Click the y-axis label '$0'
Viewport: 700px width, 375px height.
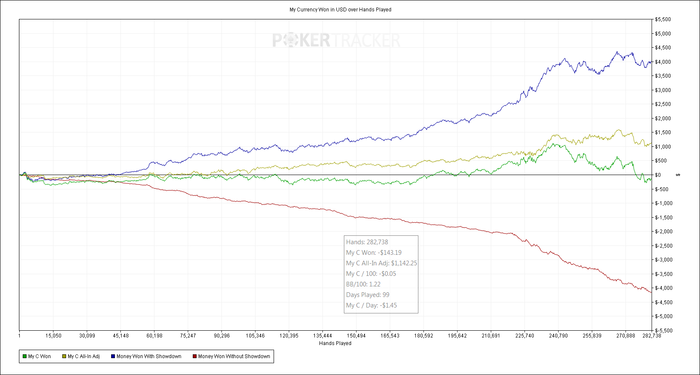point(658,175)
